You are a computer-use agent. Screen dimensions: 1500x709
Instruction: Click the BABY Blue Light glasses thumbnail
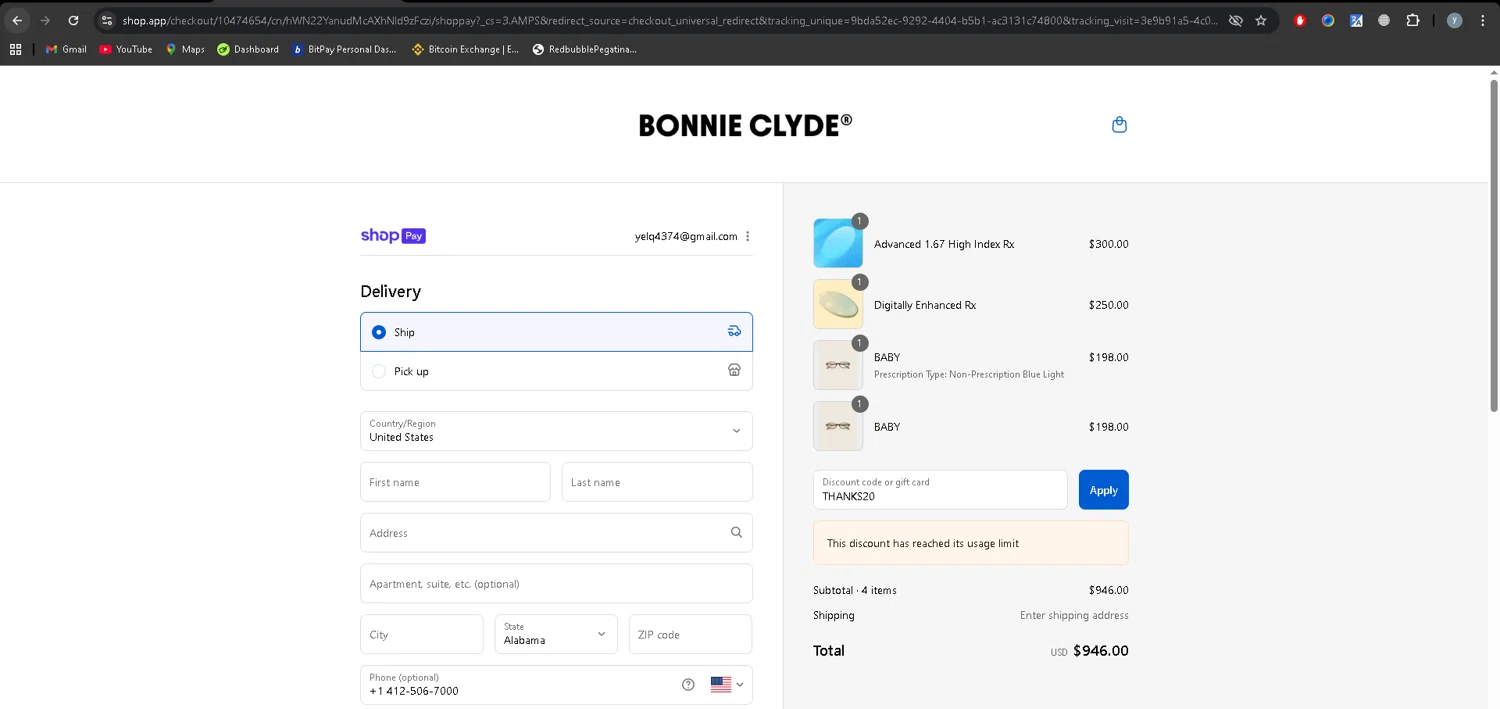pyautogui.click(x=838, y=365)
